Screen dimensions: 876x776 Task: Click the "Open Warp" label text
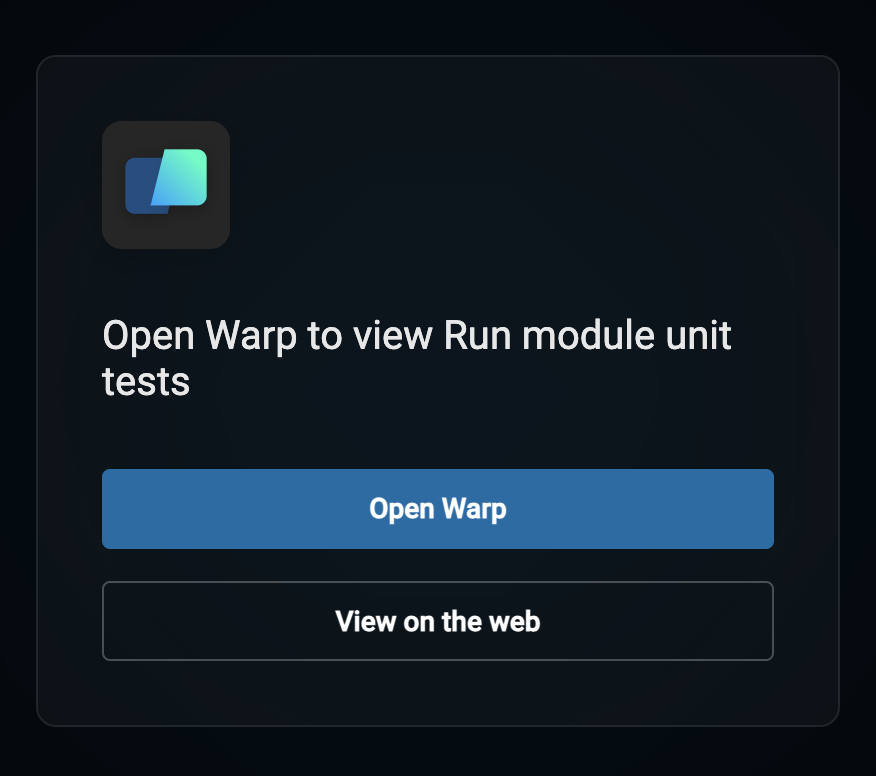(437, 509)
